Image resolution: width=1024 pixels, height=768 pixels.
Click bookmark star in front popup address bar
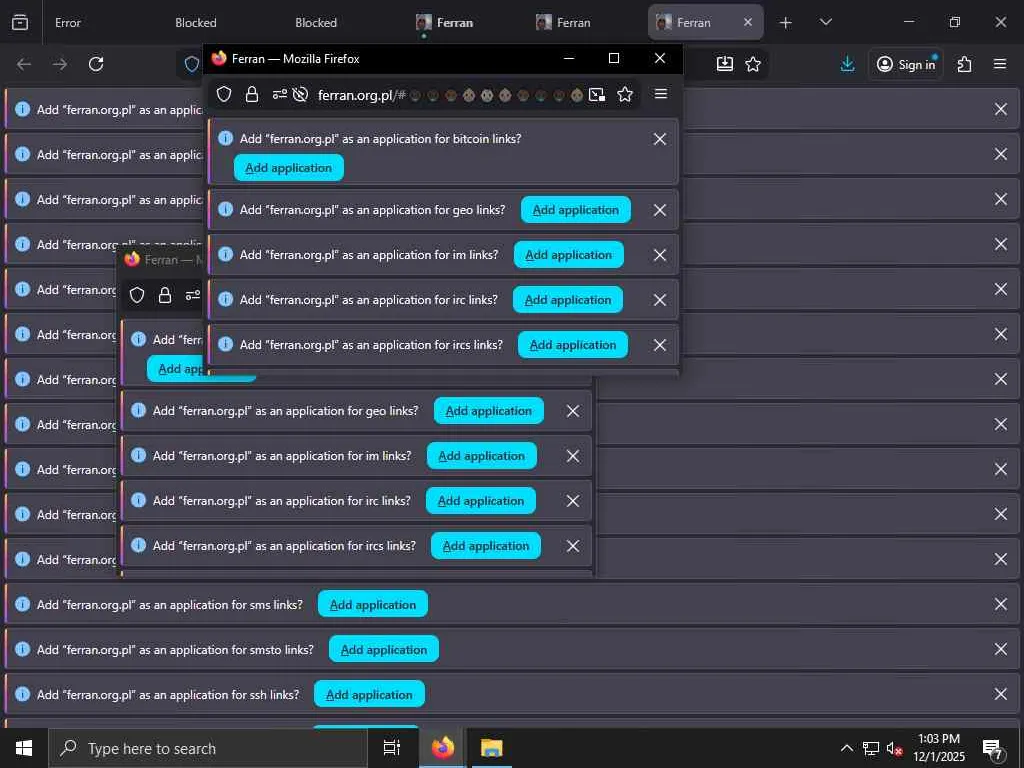tap(625, 95)
